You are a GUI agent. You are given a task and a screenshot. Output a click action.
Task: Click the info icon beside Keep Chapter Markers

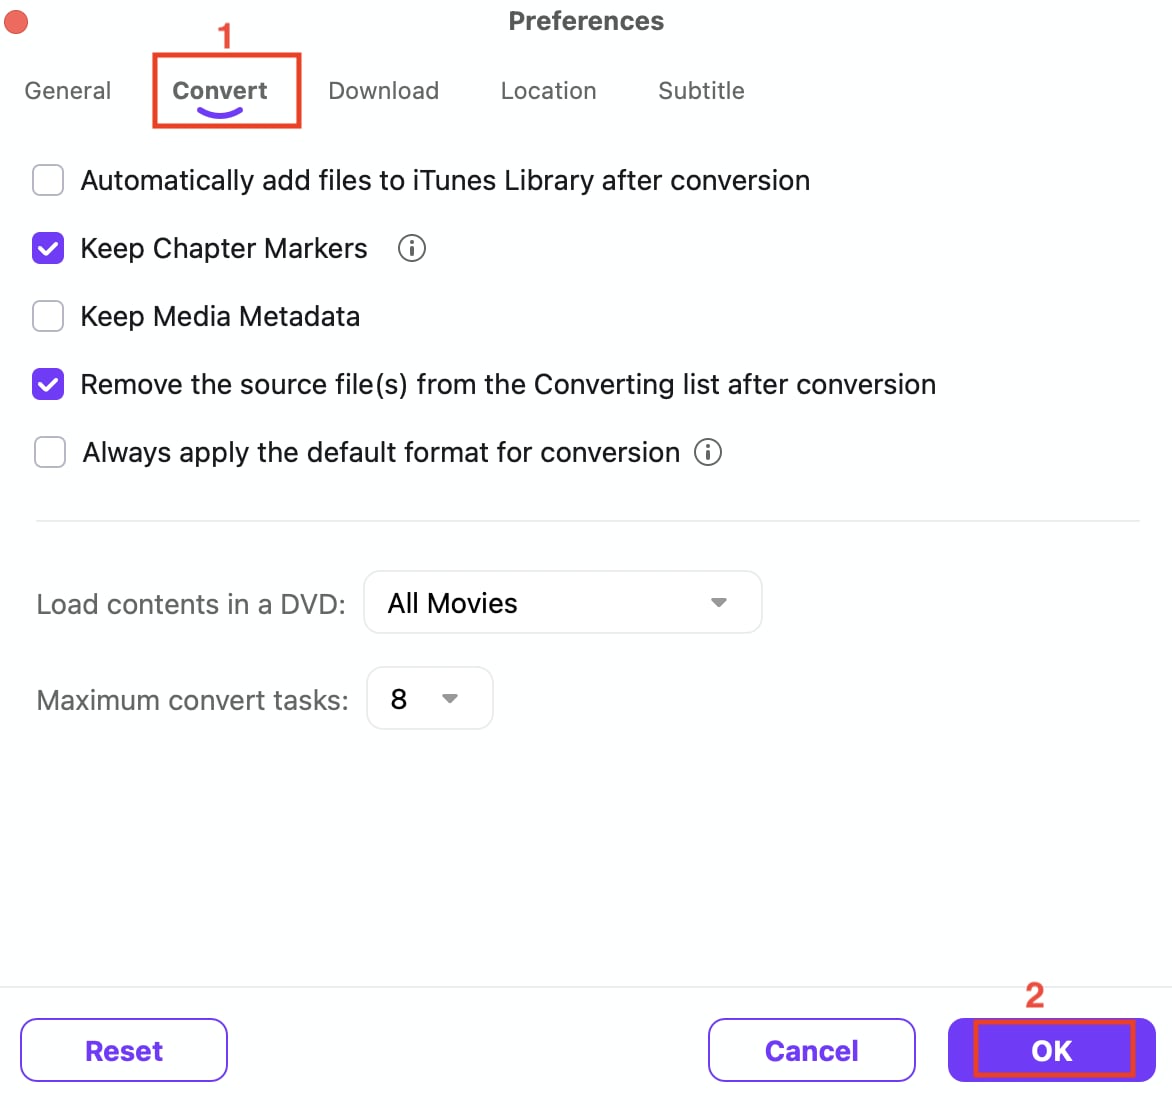411,248
